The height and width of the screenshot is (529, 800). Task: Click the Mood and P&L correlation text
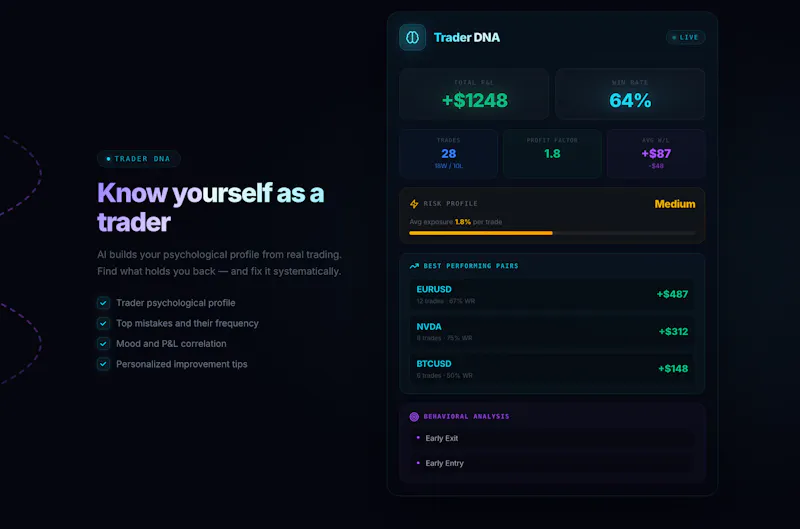click(171, 344)
